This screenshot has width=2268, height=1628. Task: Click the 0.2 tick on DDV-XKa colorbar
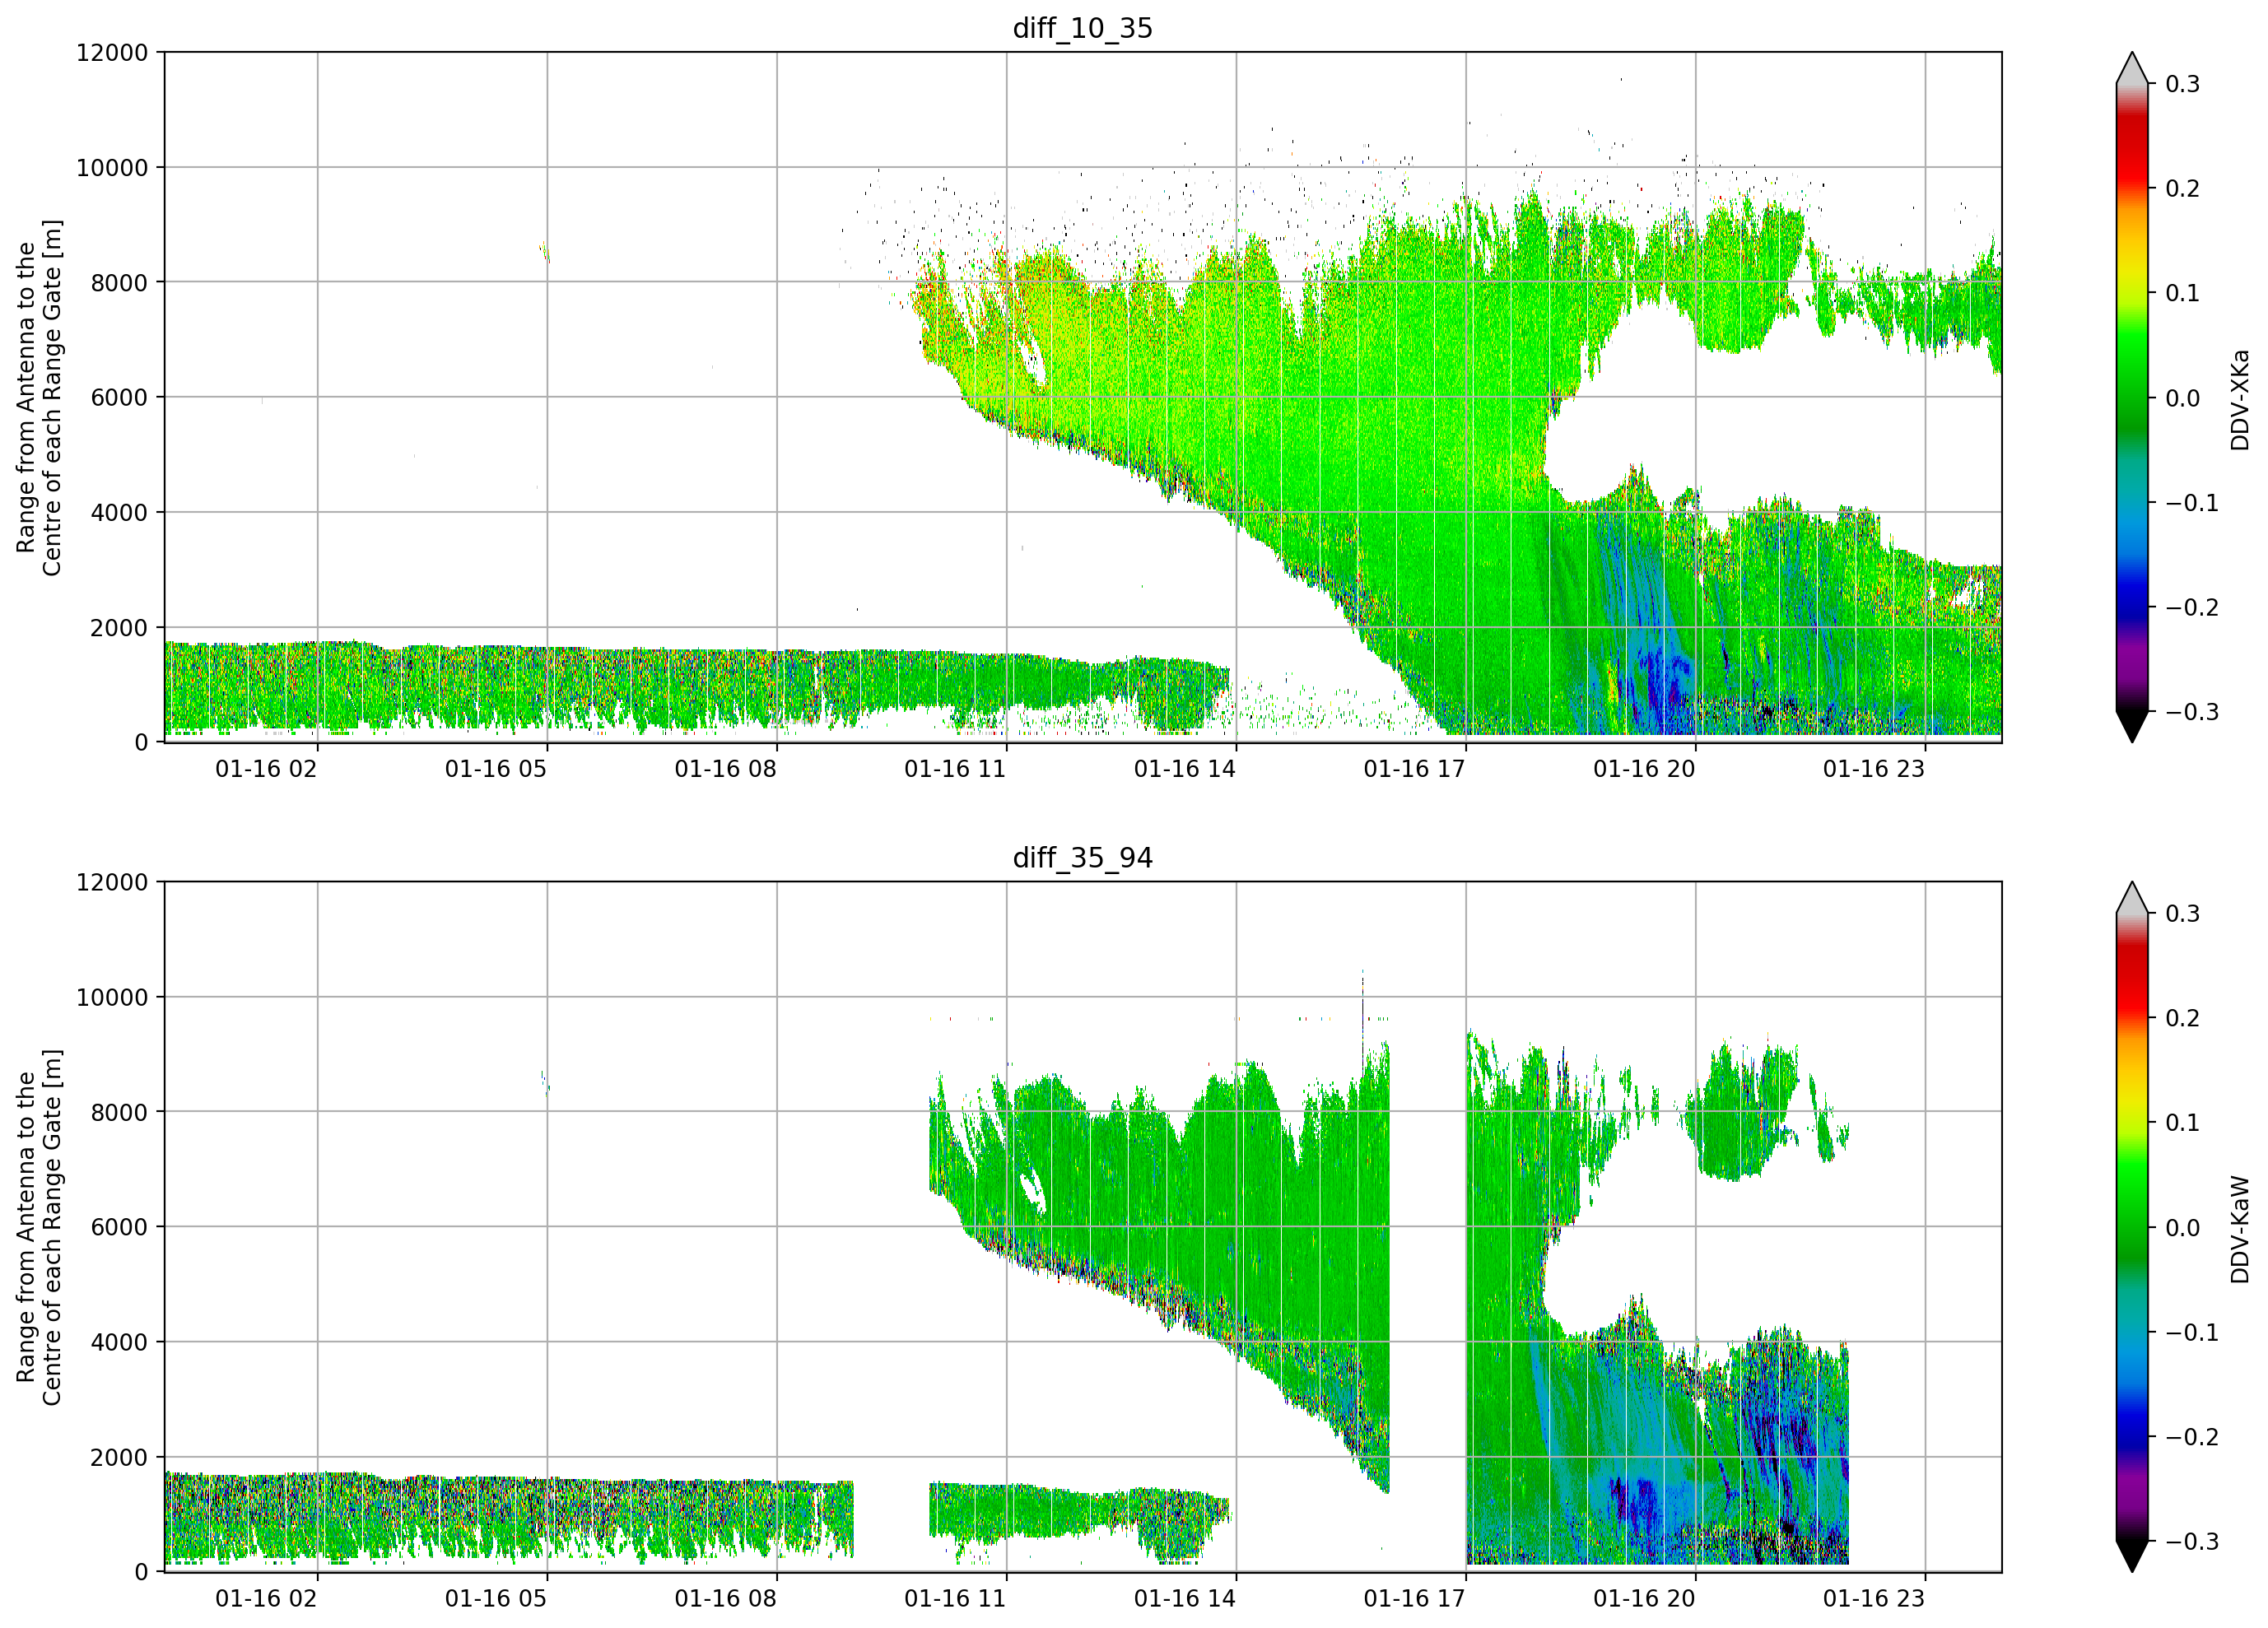click(x=2183, y=189)
